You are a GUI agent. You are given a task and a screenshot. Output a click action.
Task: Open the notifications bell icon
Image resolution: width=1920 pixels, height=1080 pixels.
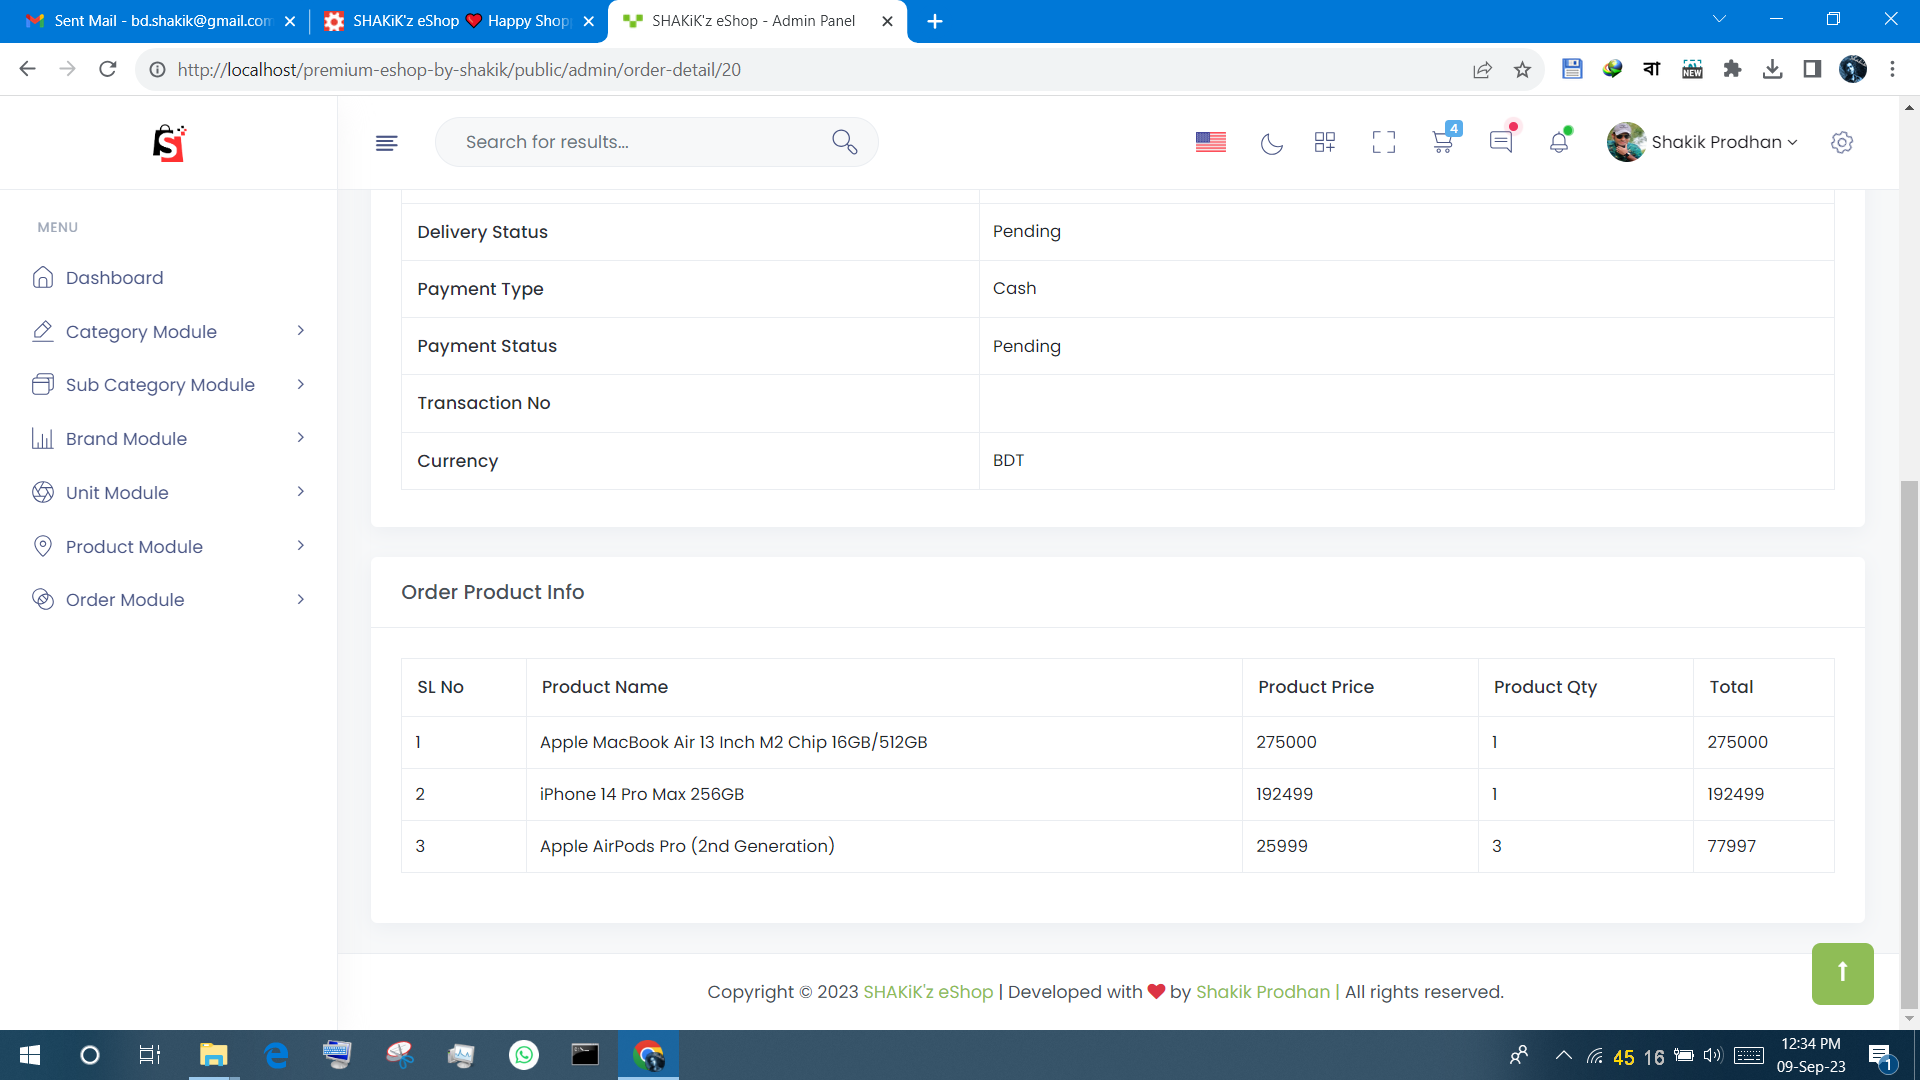pyautogui.click(x=1559, y=142)
